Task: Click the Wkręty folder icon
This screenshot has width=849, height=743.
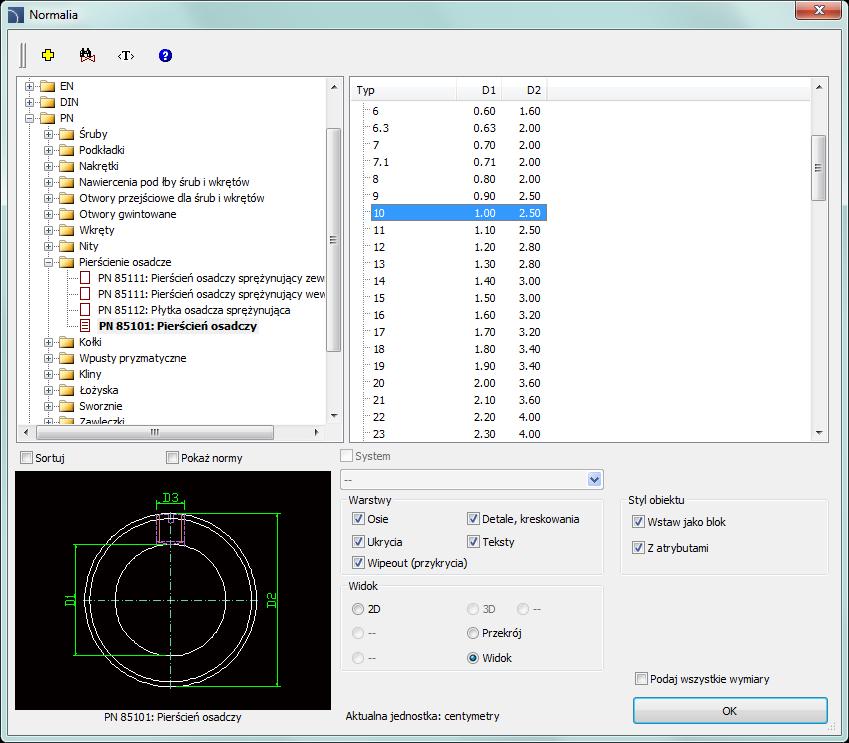Action: coord(67,230)
